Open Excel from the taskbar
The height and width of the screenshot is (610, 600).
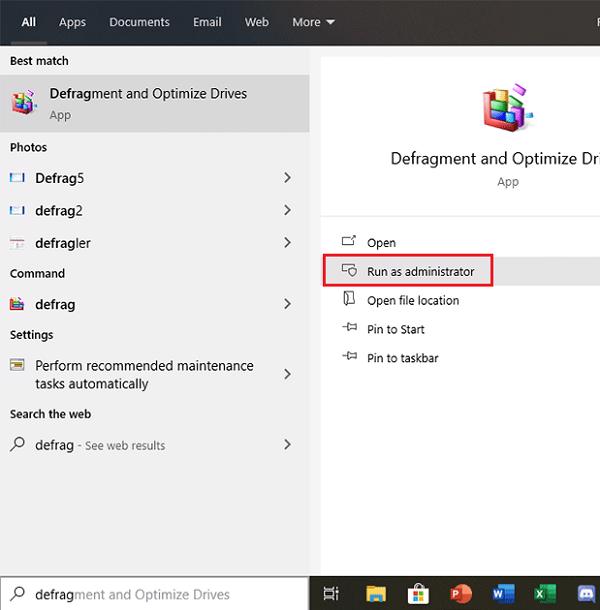click(545, 594)
